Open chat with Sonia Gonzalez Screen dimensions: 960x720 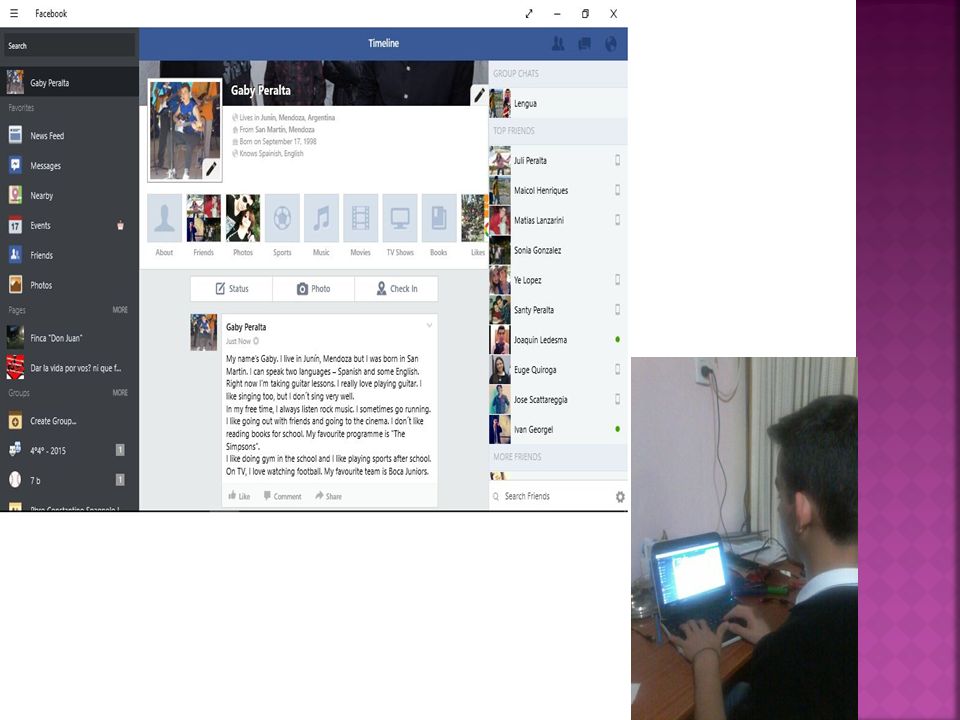(558, 250)
